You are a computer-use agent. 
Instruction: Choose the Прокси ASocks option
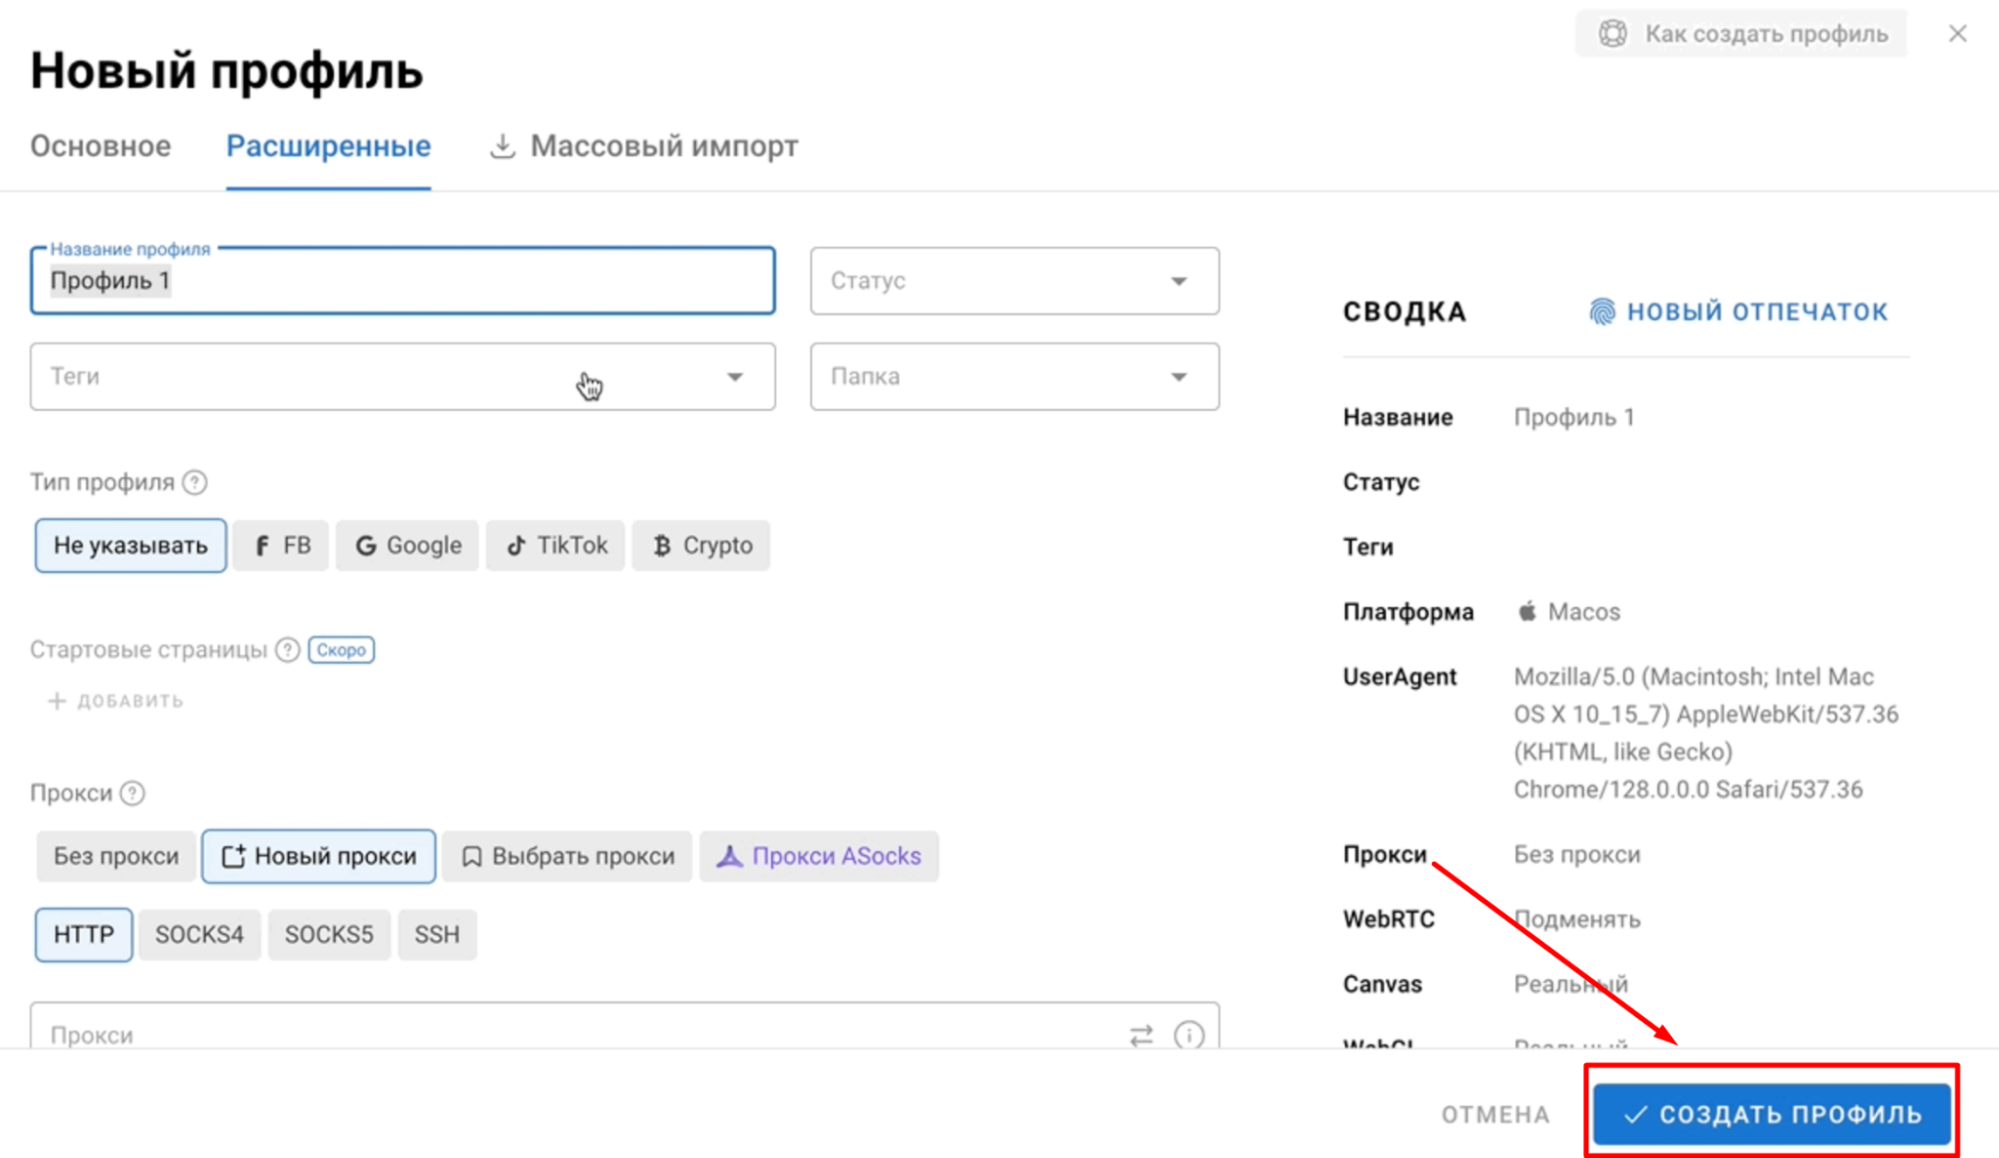pyautogui.click(x=819, y=856)
